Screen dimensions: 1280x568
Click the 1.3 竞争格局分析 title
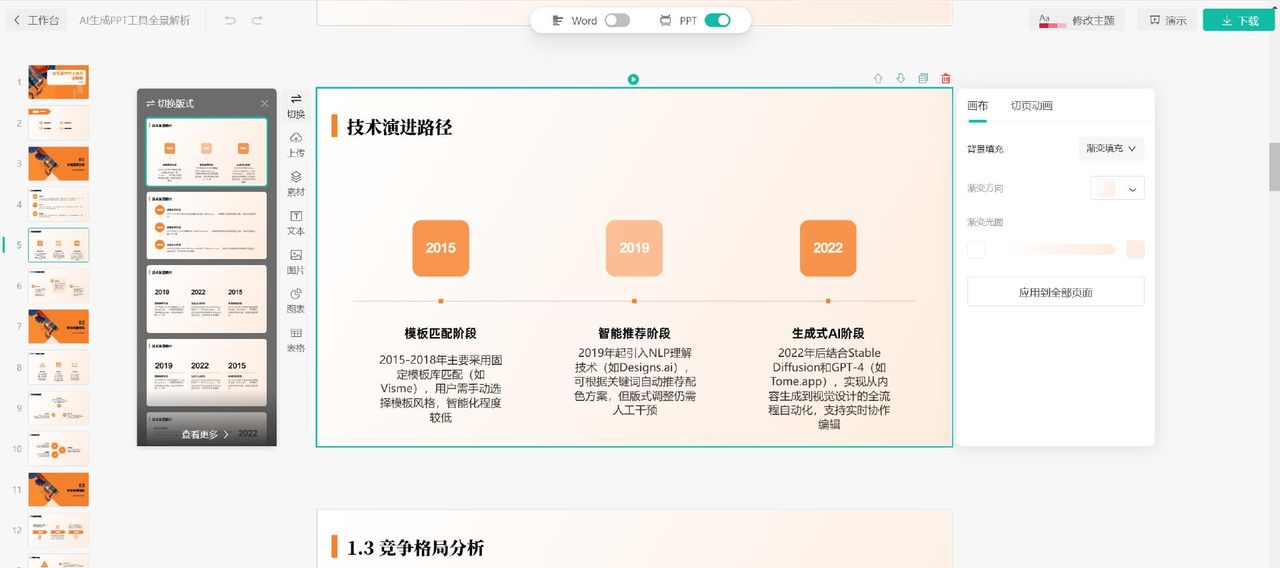[x=415, y=547]
